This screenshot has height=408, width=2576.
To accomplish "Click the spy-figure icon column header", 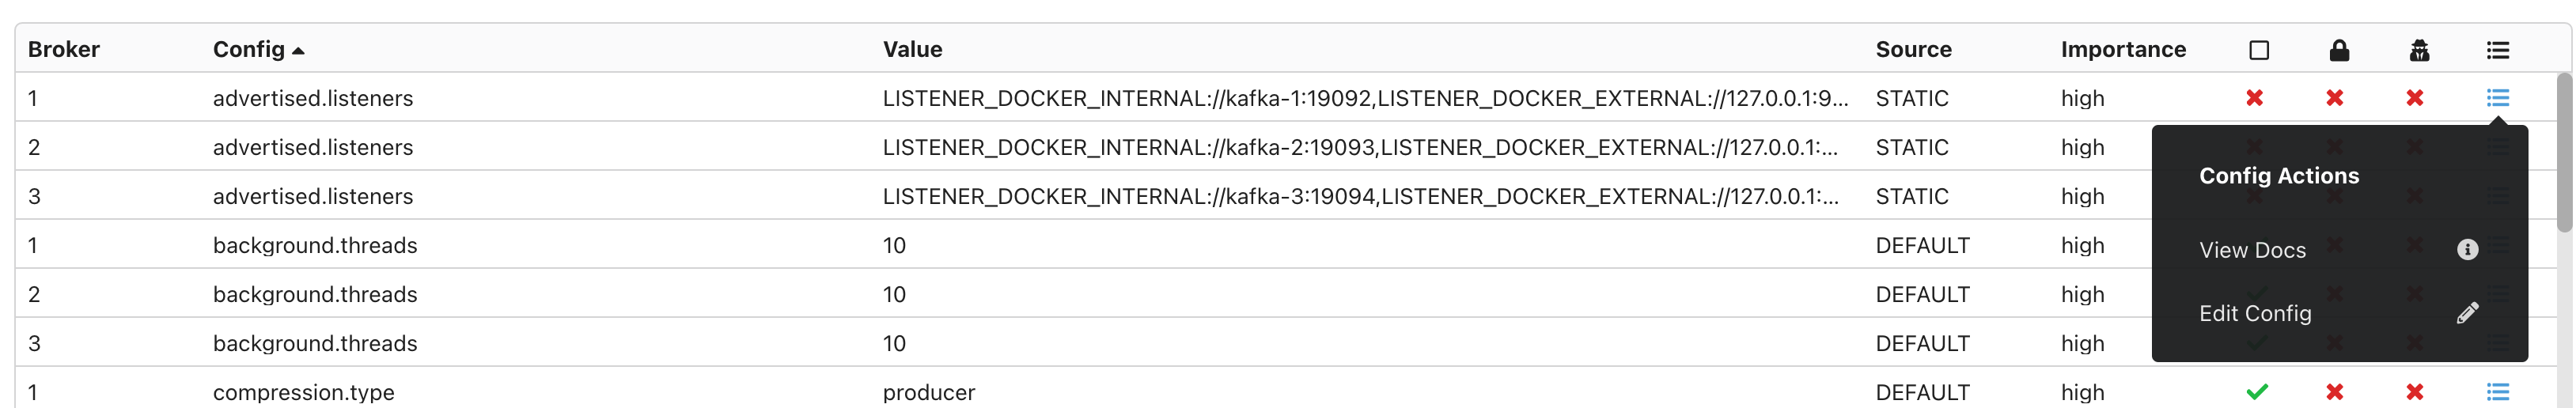I will (x=2418, y=50).
